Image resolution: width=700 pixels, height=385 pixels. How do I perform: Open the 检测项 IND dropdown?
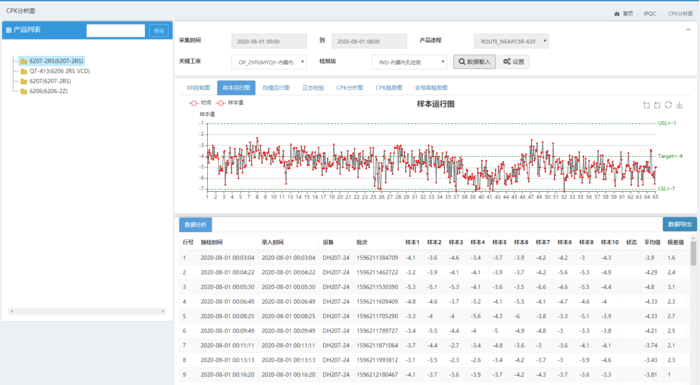coord(409,62)
